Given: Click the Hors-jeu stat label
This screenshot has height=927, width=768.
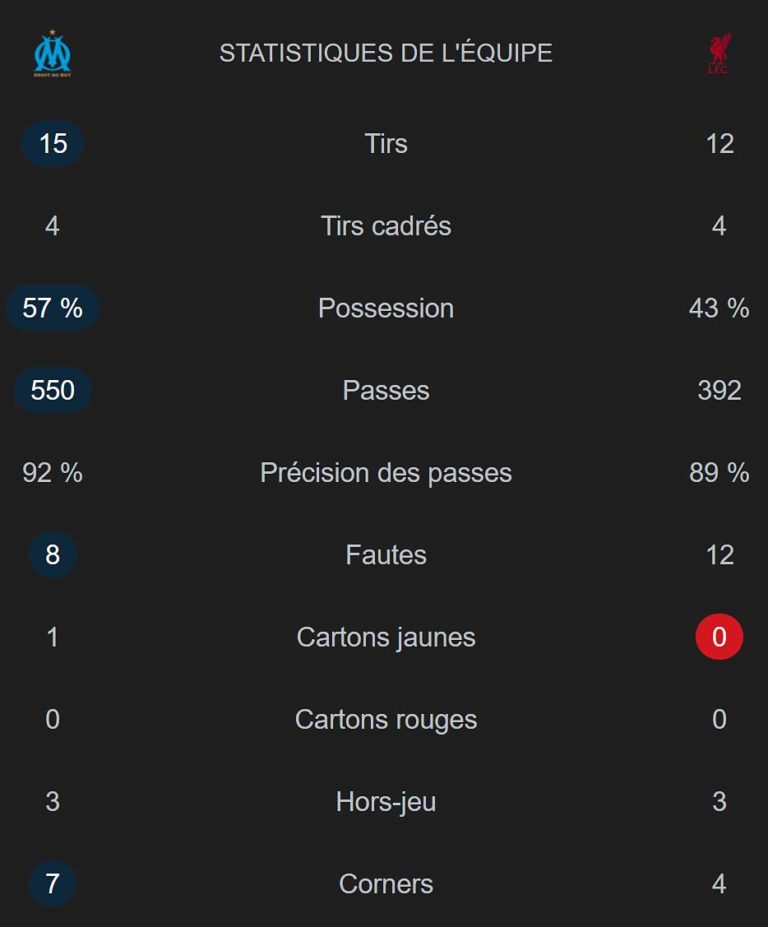Looking at the screenshot, I should click(x=386, y=802).
